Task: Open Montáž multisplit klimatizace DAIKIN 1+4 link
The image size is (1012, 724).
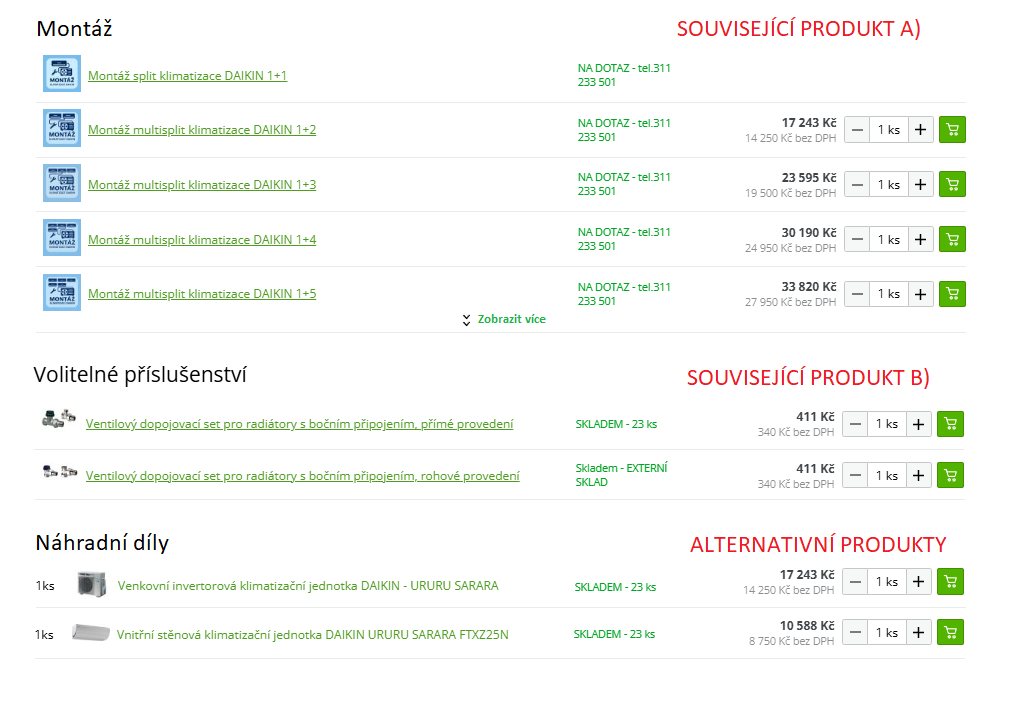Action: pos(202,240)
